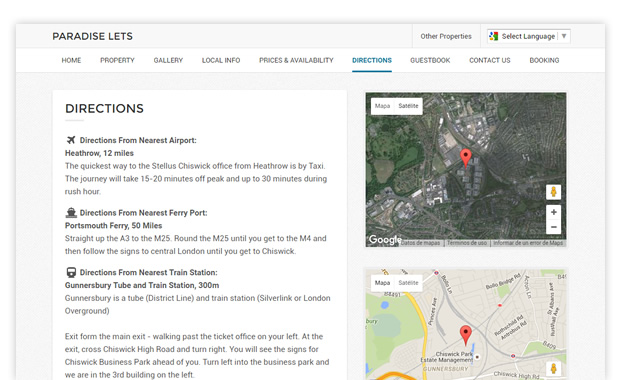
Task: Zoom in on the satellite map
Action: (554, 212)
